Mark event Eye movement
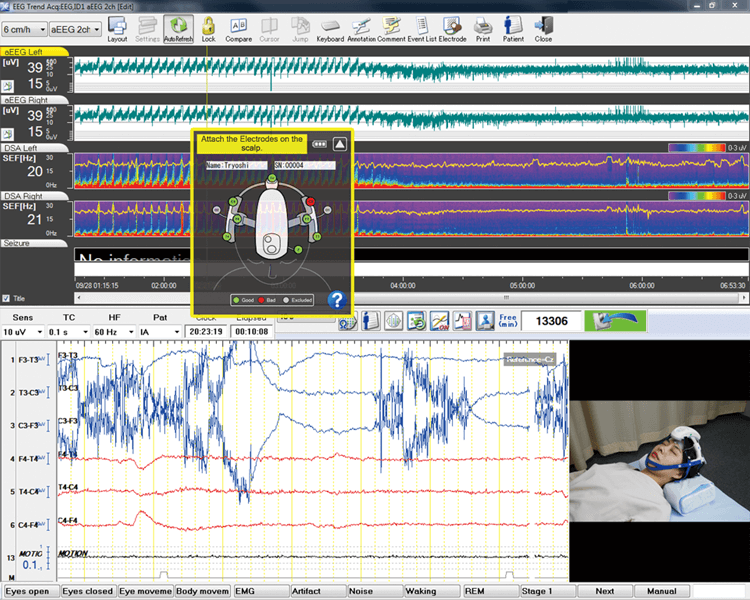Image resolution: width=750 pixels, height=600 pixels. pos(145,591)
